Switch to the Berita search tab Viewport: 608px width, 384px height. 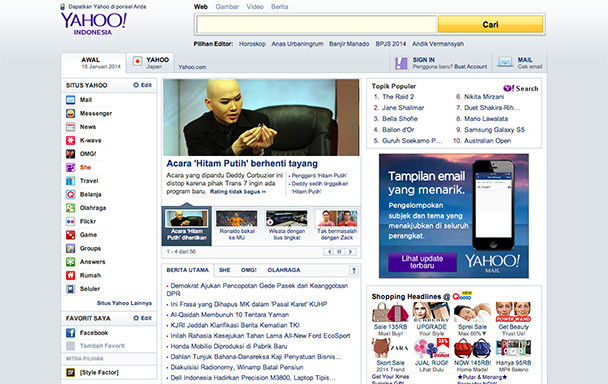[280, 7]
